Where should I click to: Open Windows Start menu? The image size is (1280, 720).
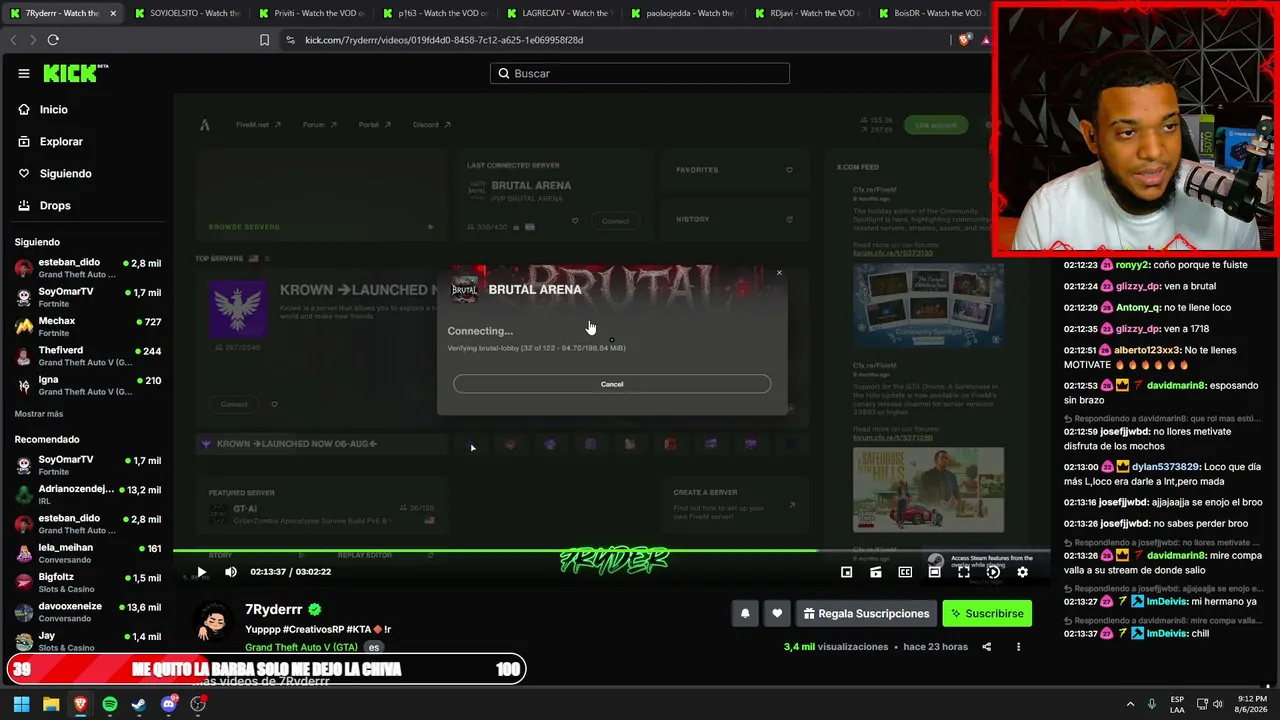tap(21, 704)
